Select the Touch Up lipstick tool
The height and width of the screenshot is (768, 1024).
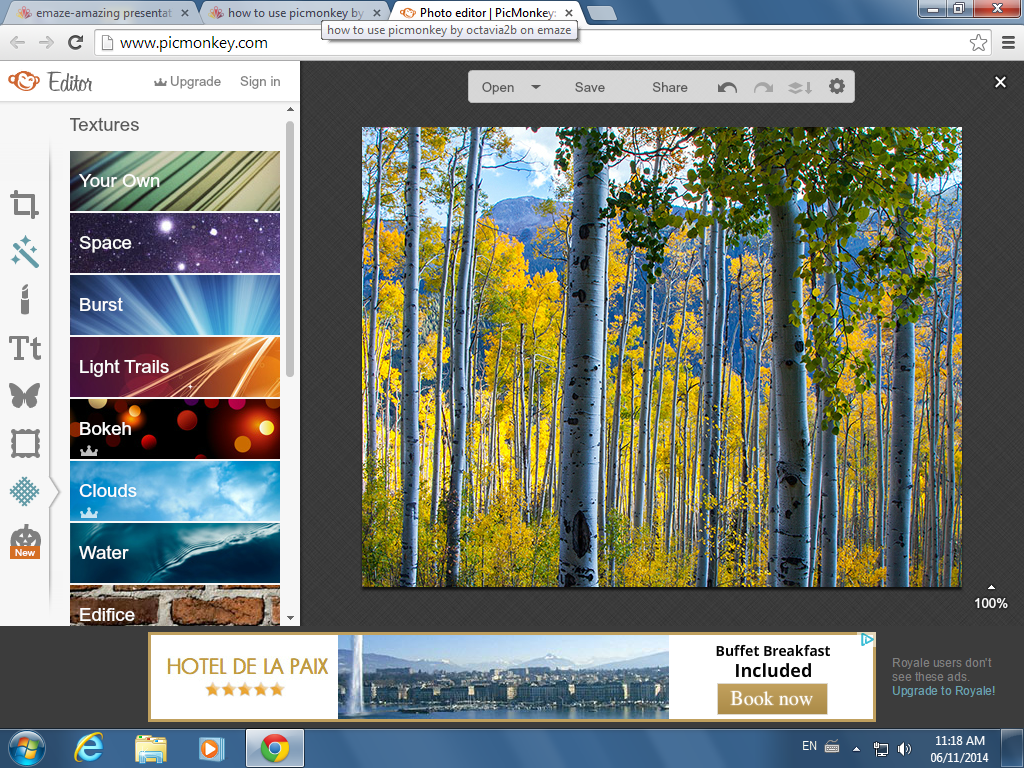24,300
